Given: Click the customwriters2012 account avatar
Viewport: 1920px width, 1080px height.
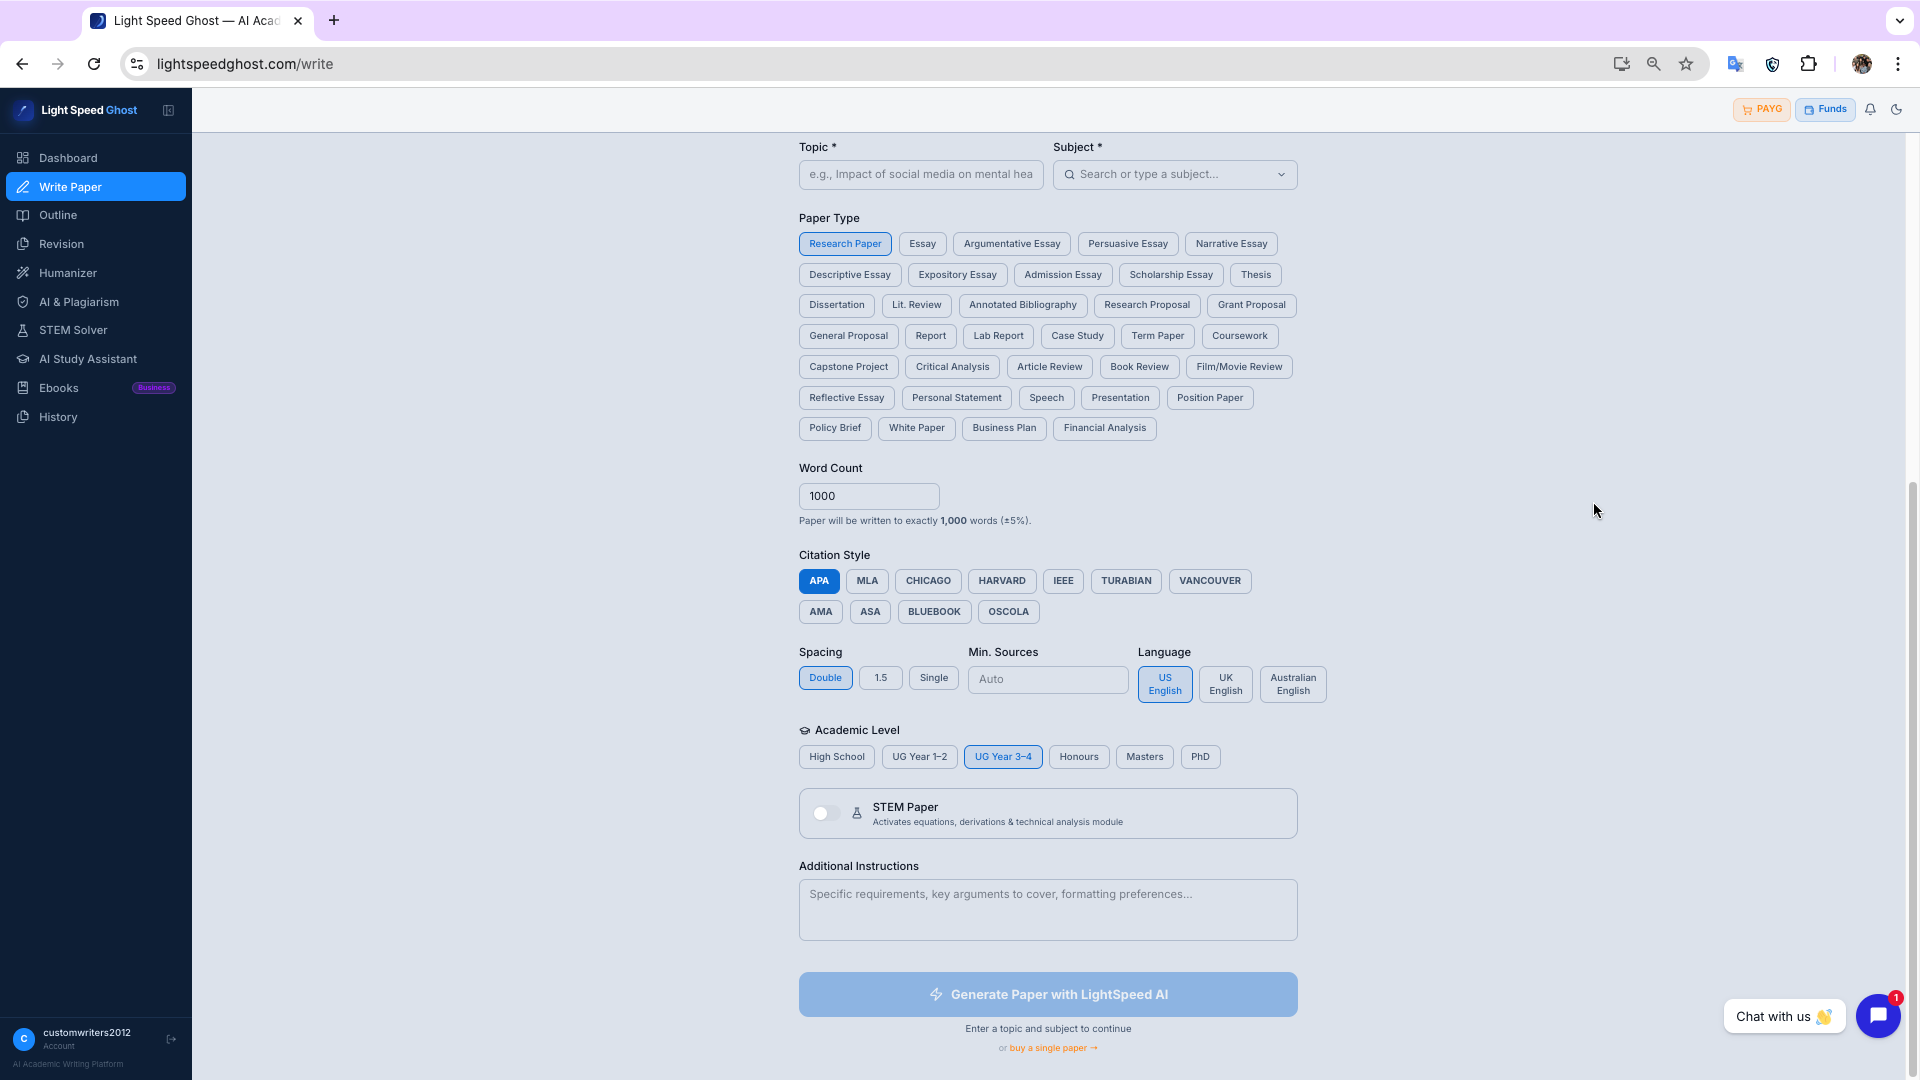Looking at the screenshot, I should point(24,1039).
